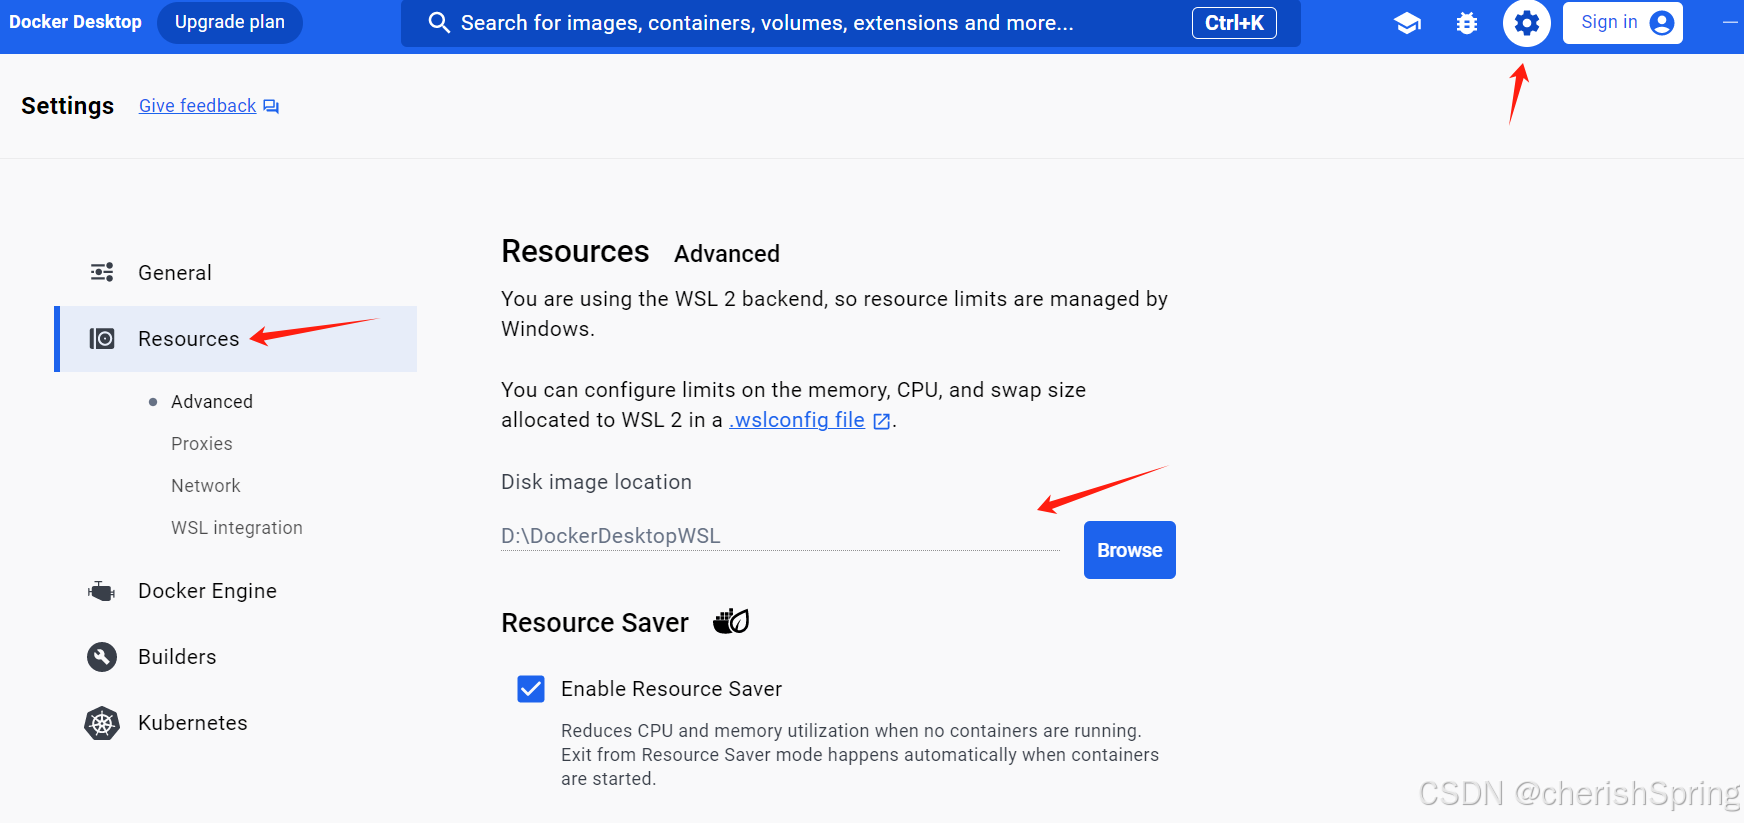The image size is (1744, 823).
Task: Open the Troubleshoot bug icon
Action: pyautogui.click(x=1467, y=23)
